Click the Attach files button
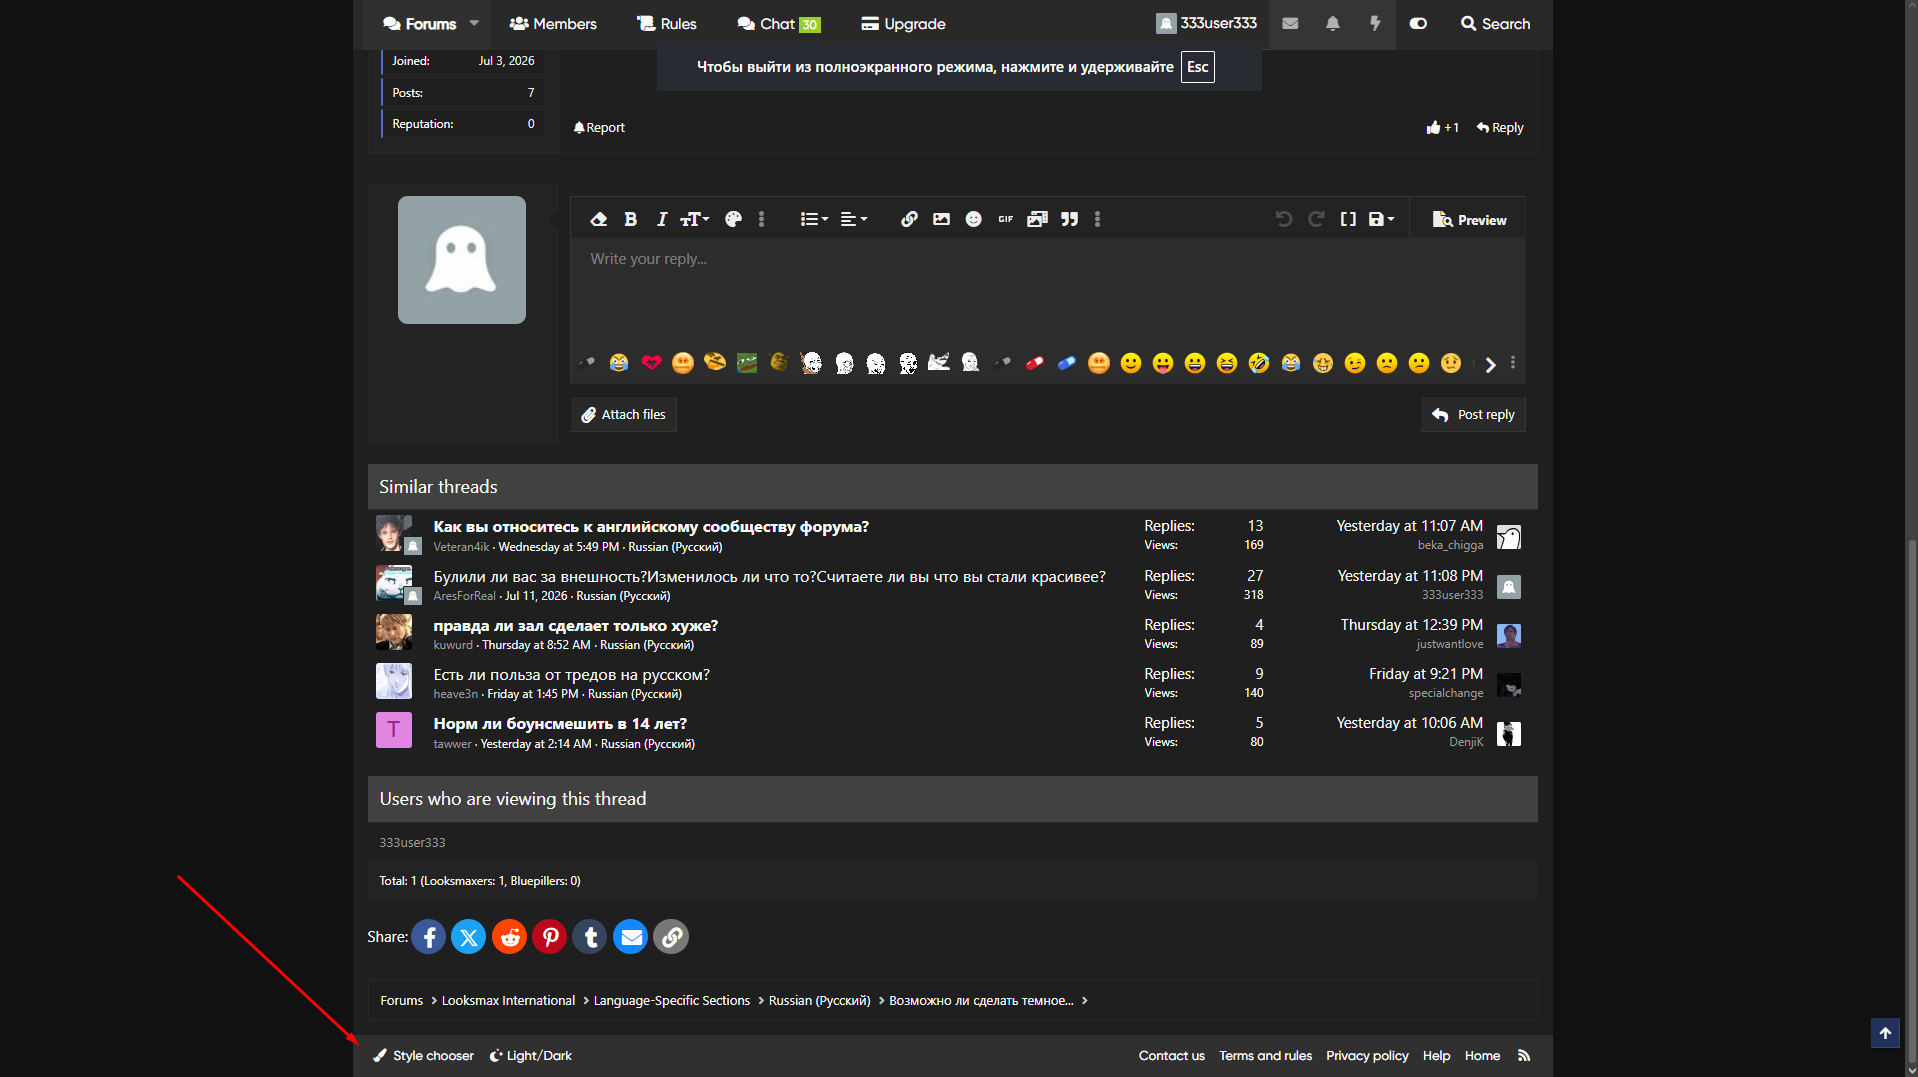The image size is (1918, 1077). [624, 415]
